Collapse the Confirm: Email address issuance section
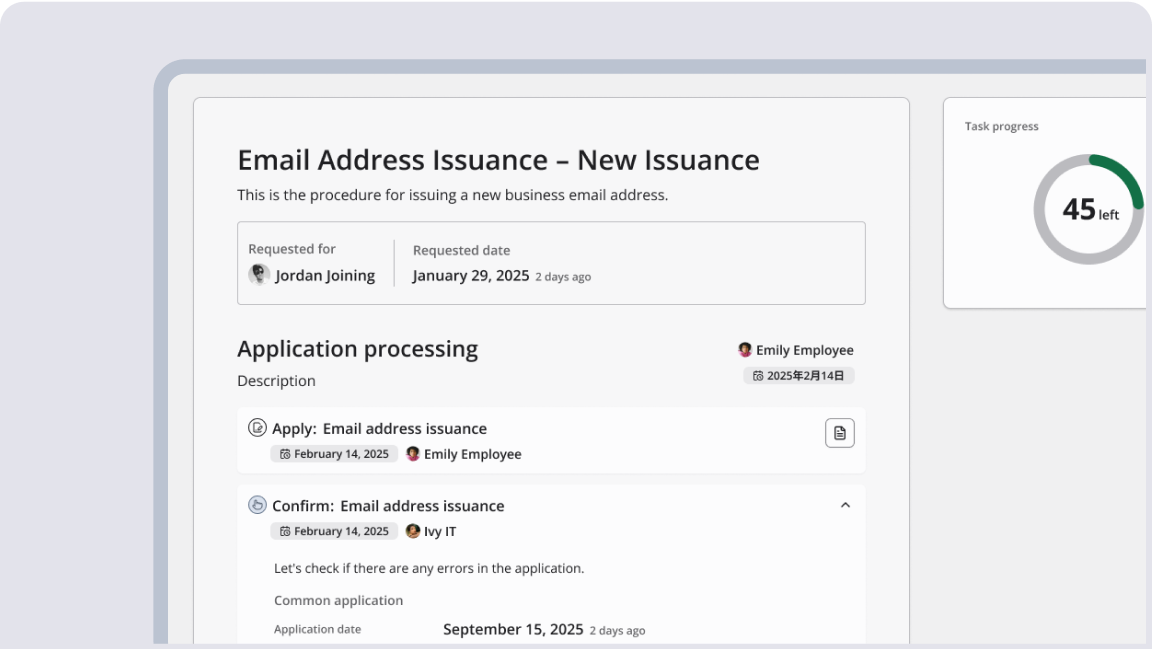Viewport: 1152px width, 649px height. (845, 505)
